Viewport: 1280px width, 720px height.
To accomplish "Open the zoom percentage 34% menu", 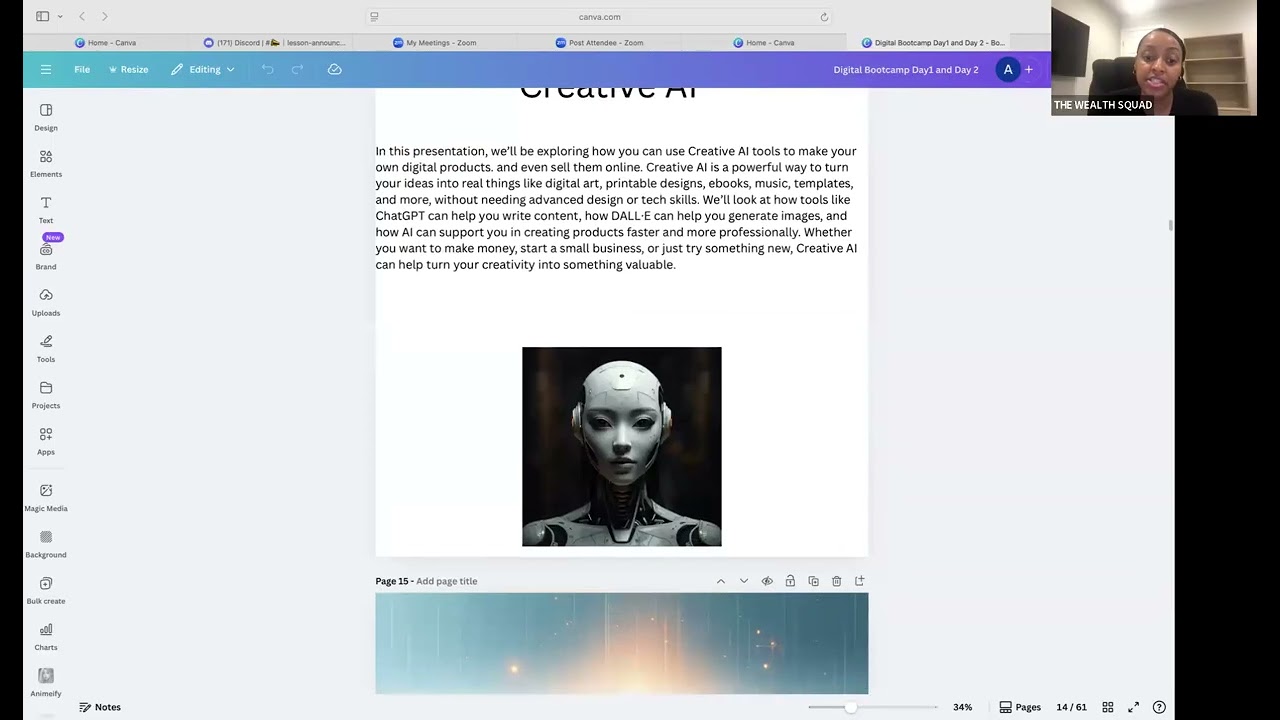I will (x=962, y=707).
